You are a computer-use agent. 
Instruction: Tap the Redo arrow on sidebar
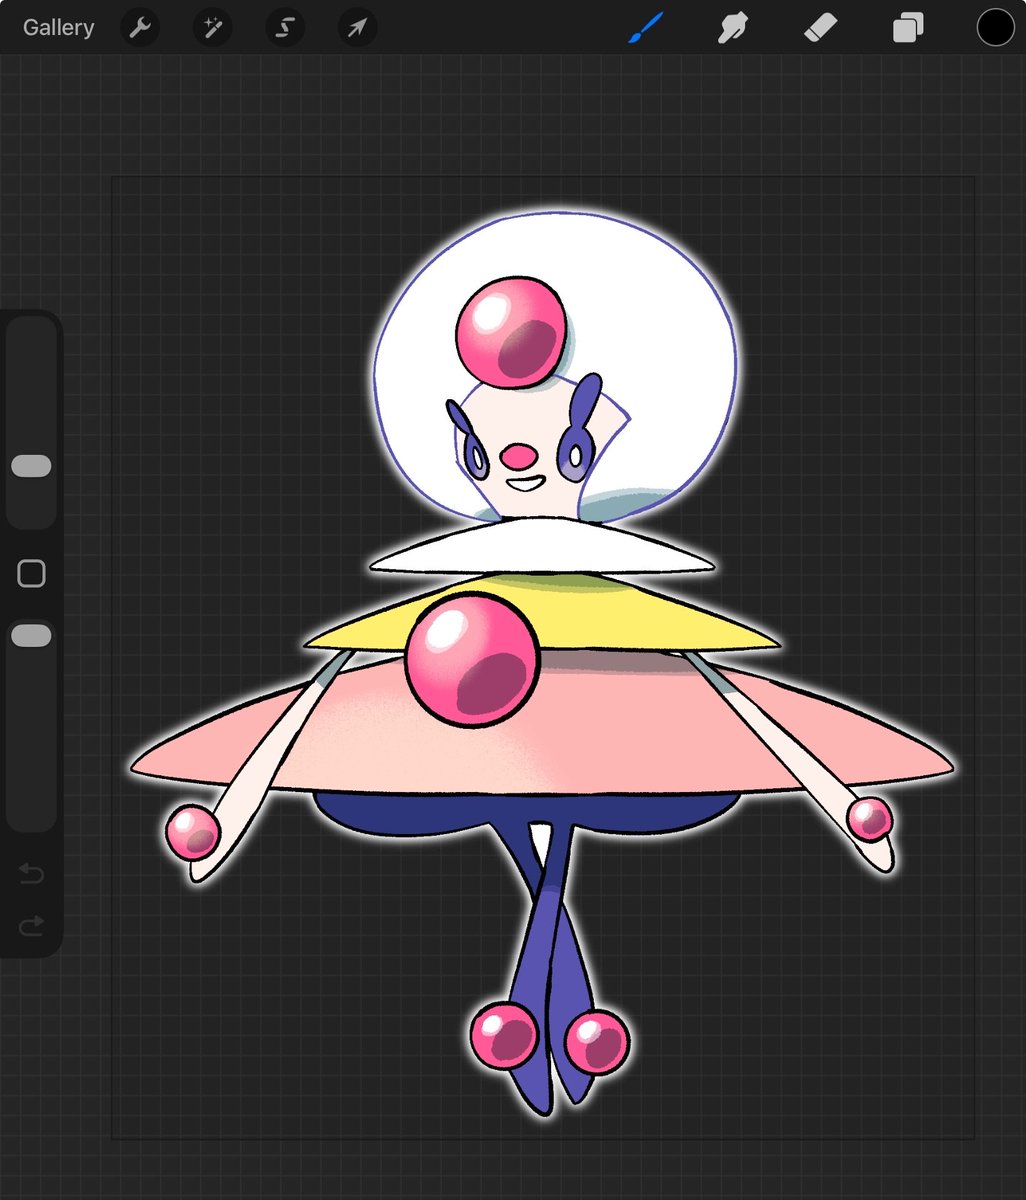(x=31, y=925)
